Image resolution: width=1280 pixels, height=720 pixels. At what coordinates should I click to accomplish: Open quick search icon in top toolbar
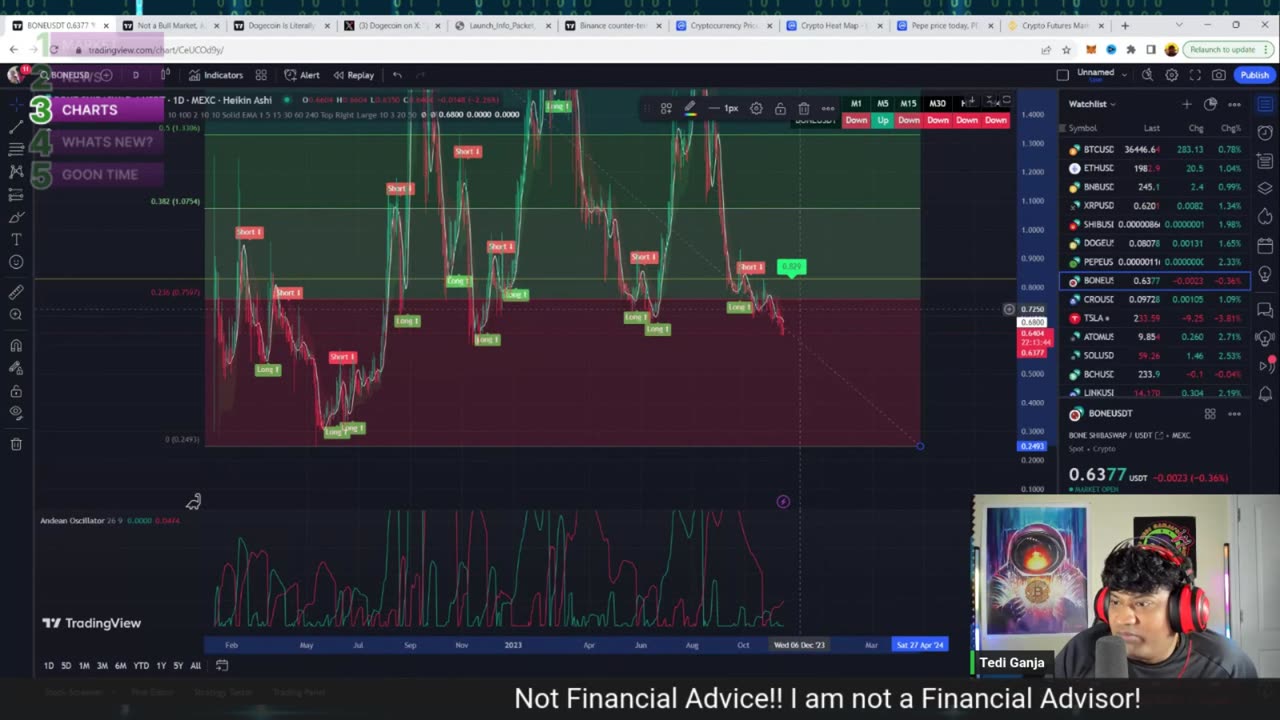[1147, 75]
